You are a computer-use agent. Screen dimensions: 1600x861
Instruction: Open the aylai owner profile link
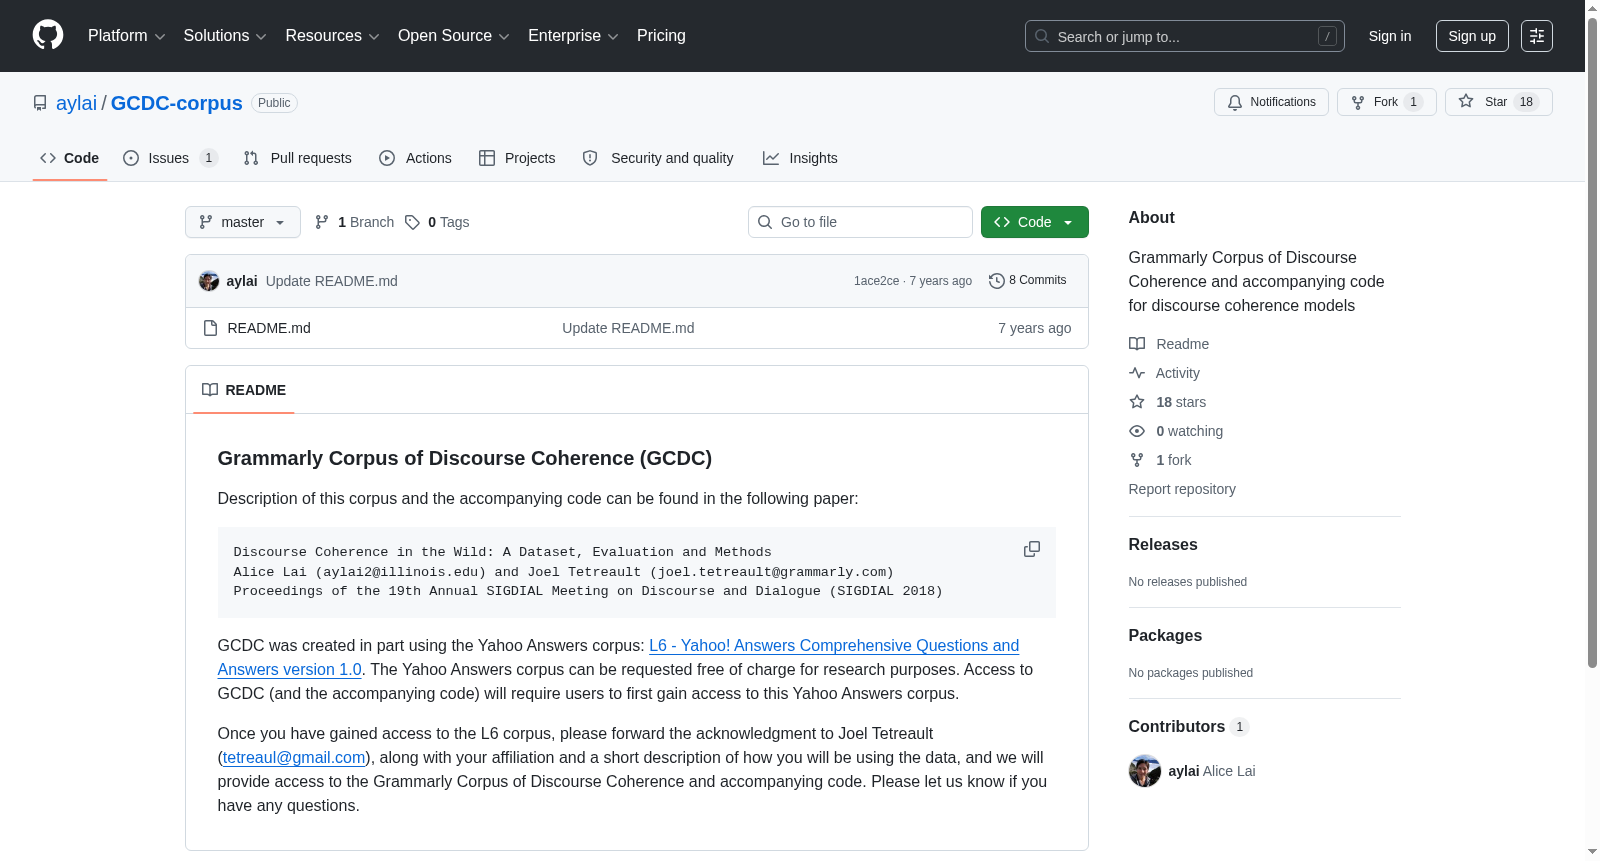[76, 103]
